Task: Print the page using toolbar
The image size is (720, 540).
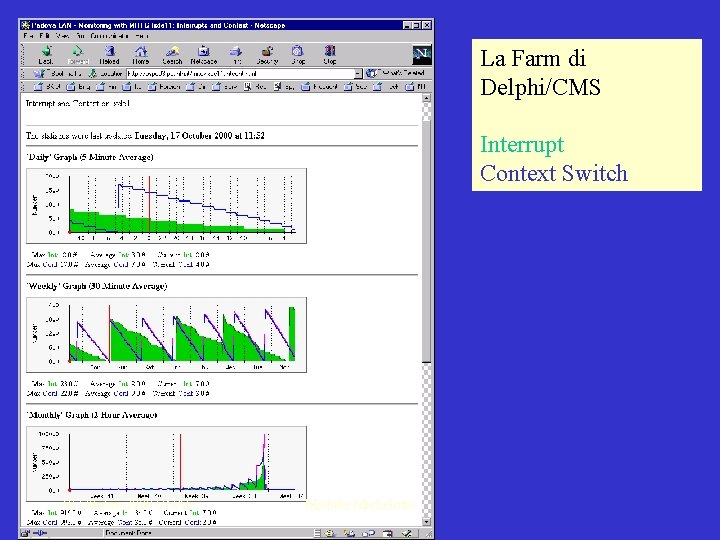Action: [x=236, y=55]
